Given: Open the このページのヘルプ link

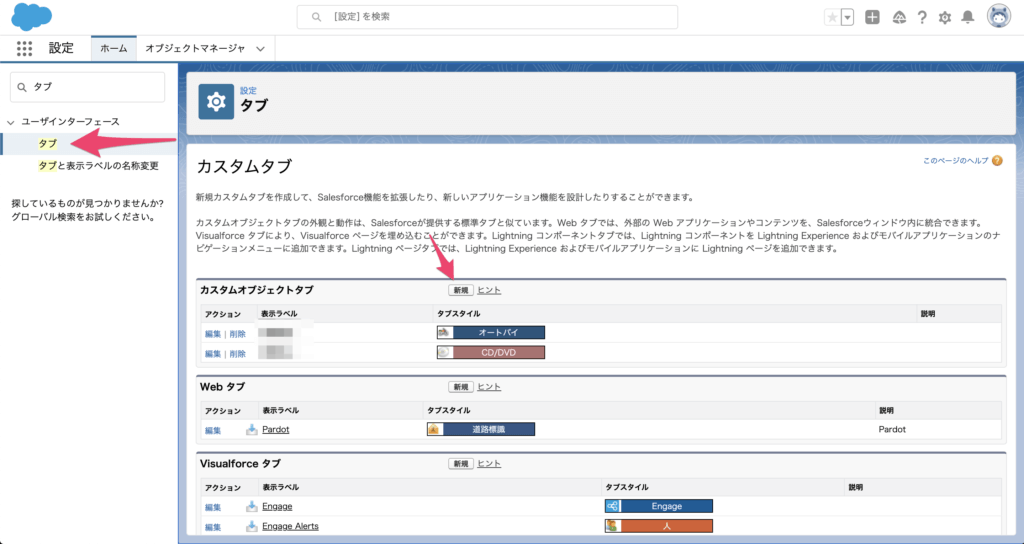Looking at the screenshot, I should click(x=955, y=161).
